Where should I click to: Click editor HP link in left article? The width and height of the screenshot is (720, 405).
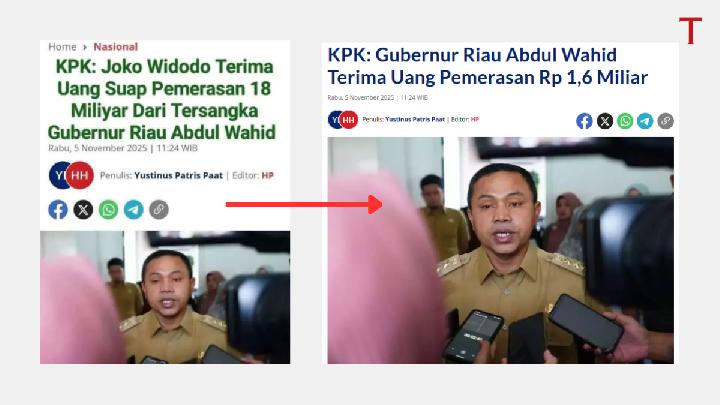click(268, 175)
